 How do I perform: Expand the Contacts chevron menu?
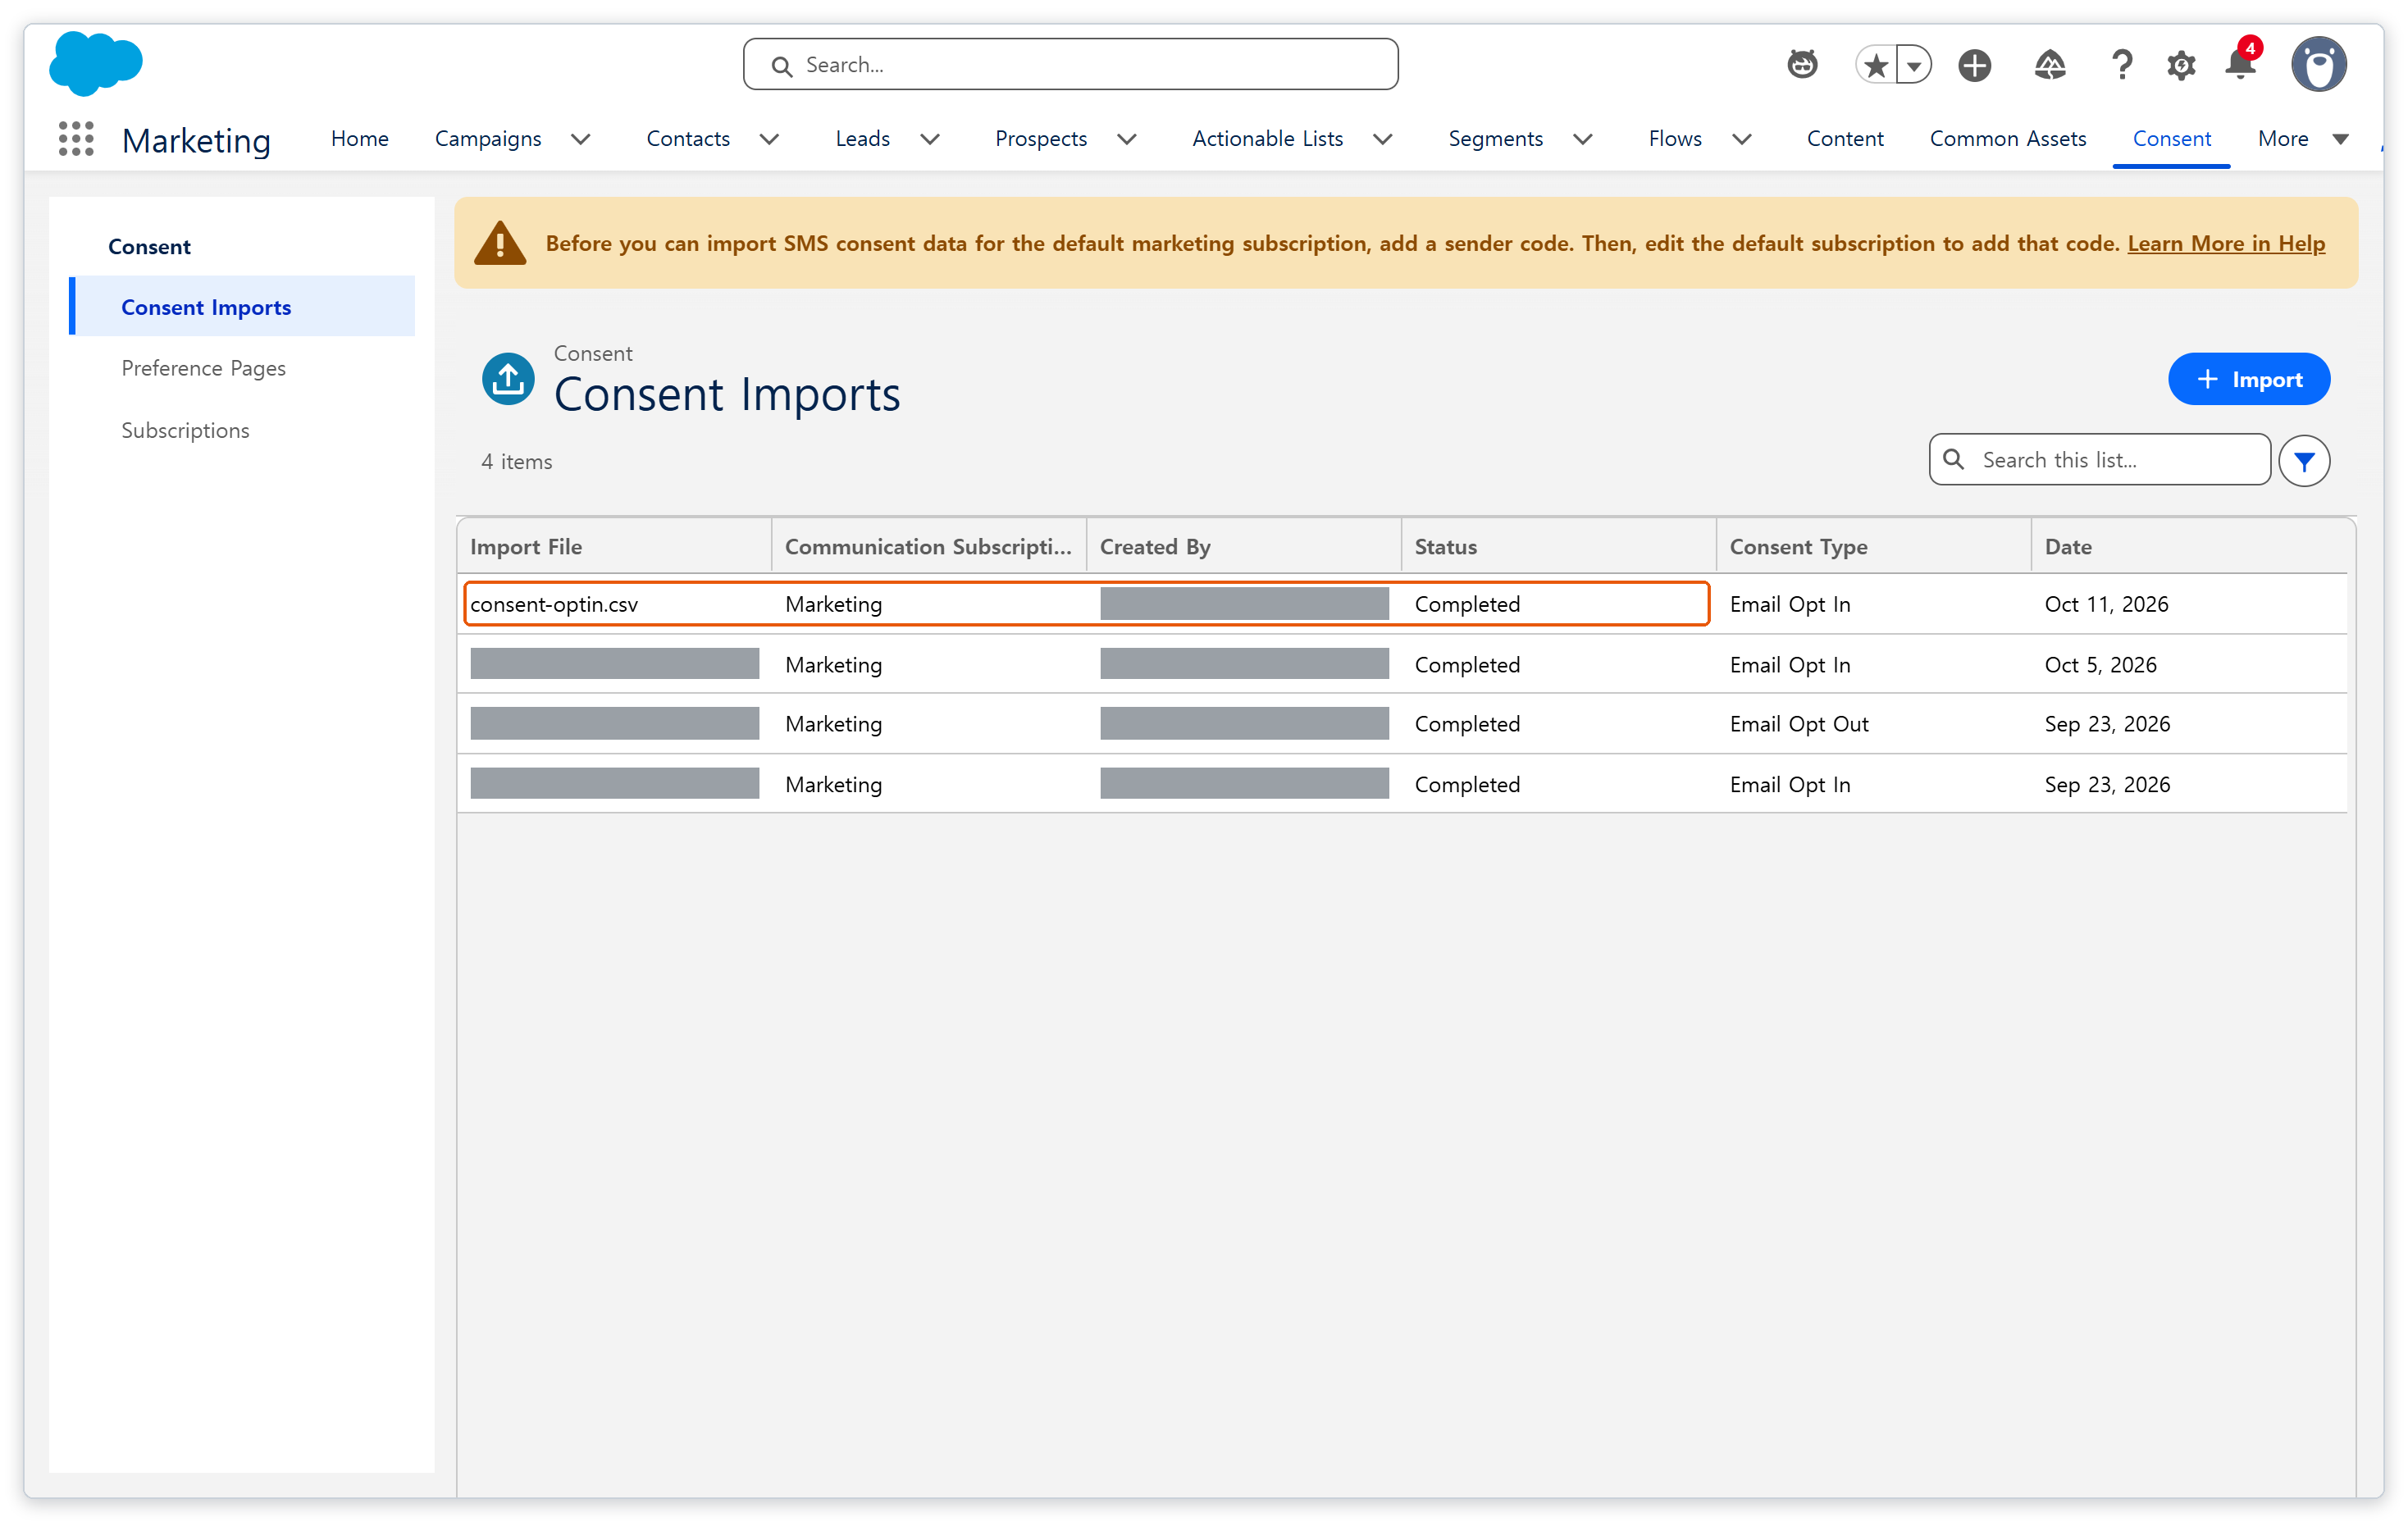pos(769,140)
